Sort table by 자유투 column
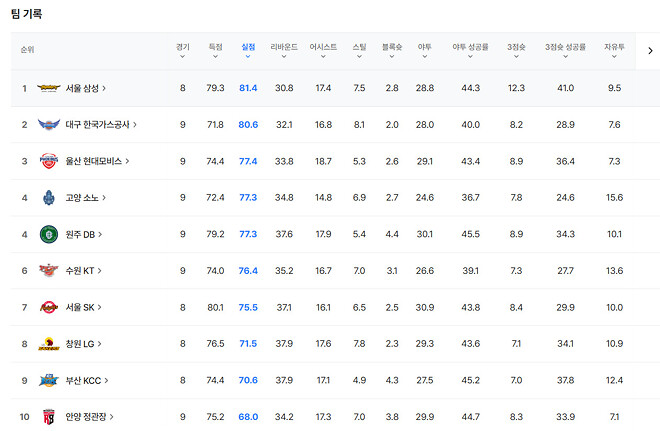Image resolution: width=660 pixels, height=431 pixels. point(614,51)
